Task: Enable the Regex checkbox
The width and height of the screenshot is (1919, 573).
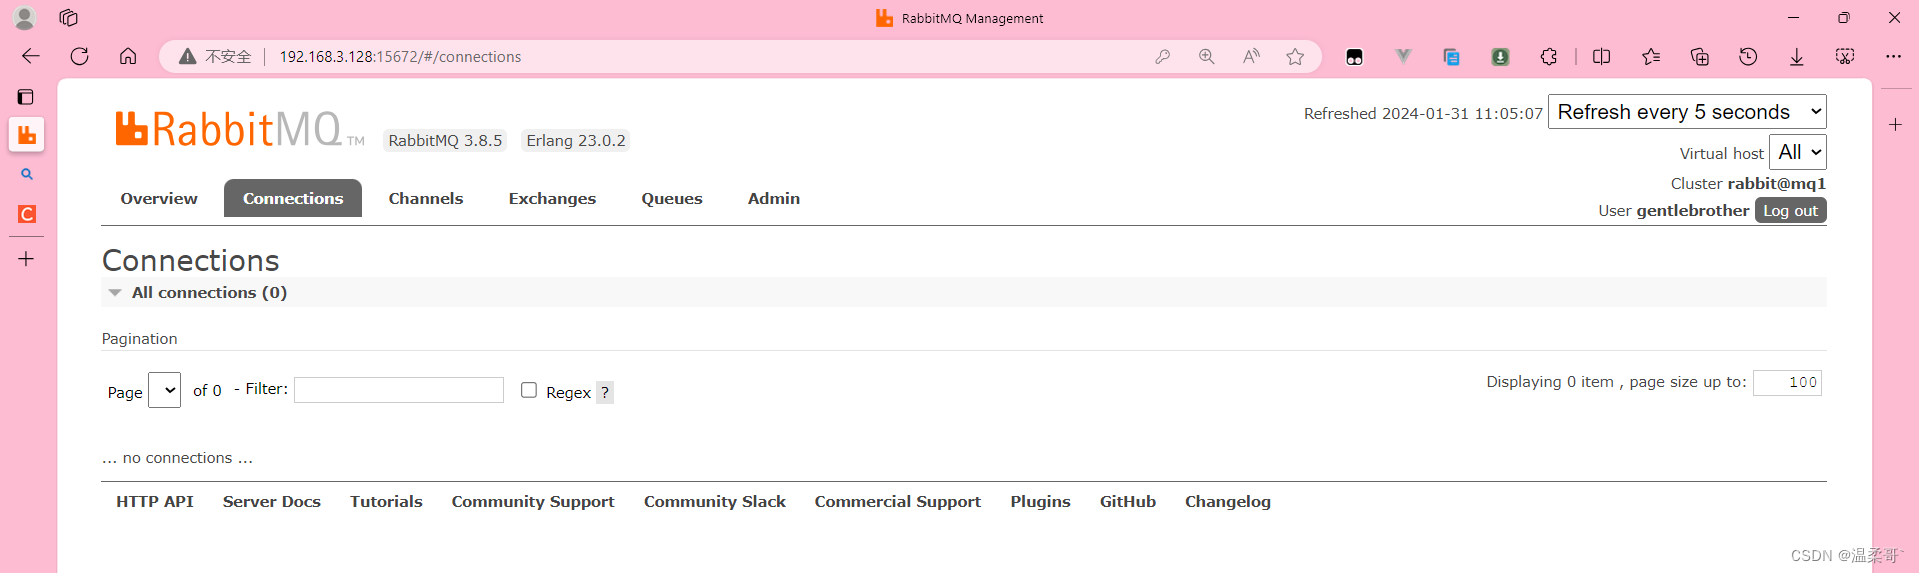Action: [529, 390]
